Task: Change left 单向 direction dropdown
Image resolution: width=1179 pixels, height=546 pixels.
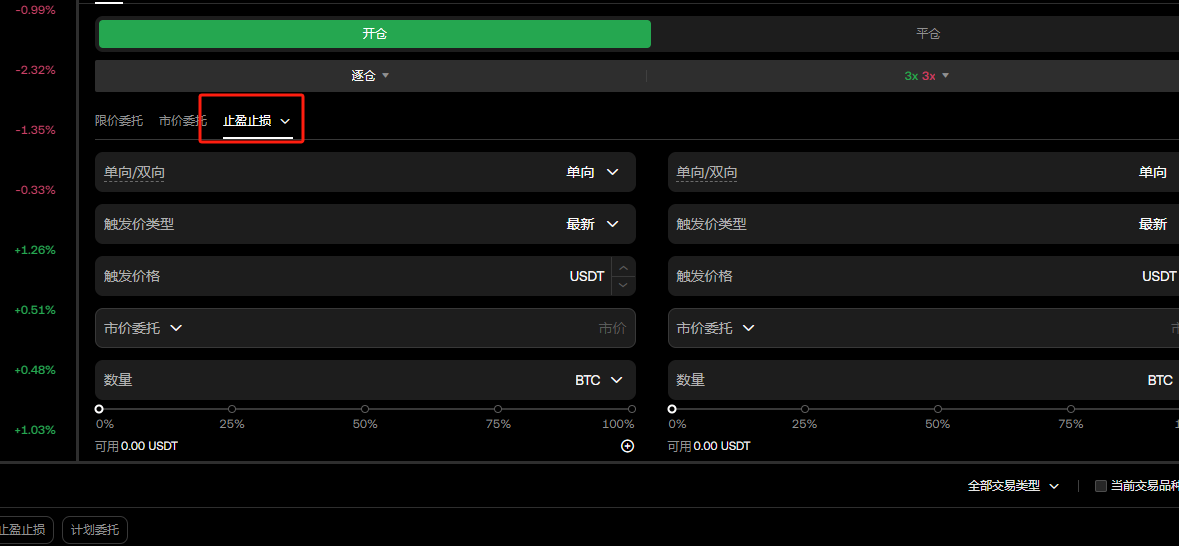Action: (x=593, y=172)
